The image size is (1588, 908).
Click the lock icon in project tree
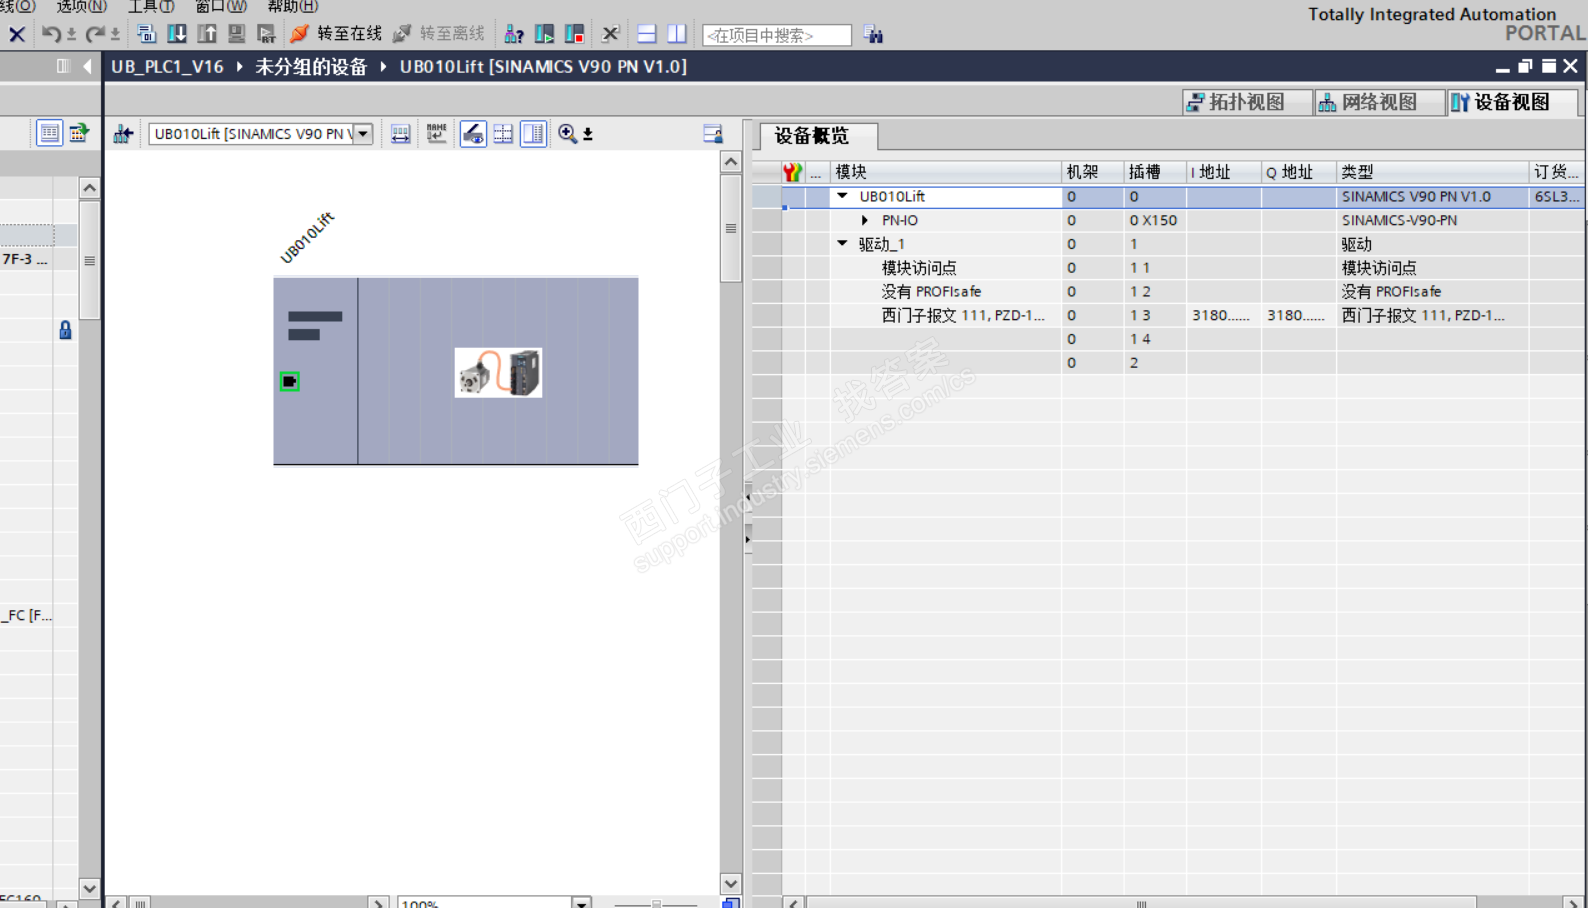pos(65,330)
